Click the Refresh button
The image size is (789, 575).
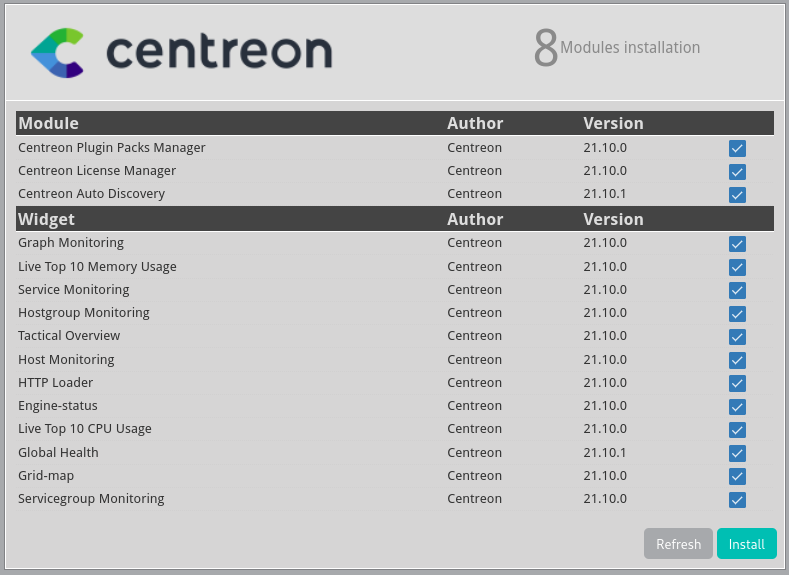pos(678,544)
